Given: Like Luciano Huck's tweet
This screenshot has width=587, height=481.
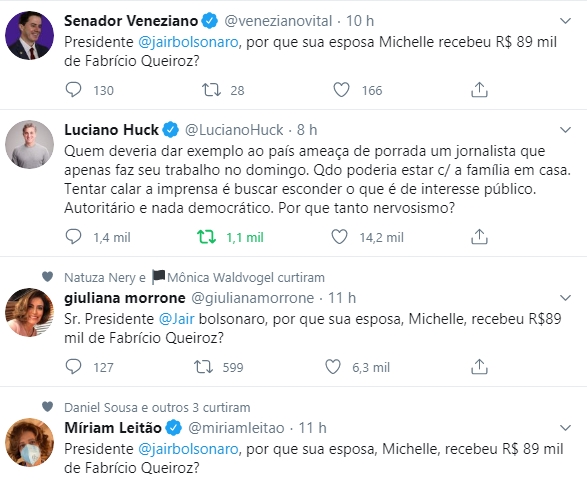Looking at the screenshot, I should [340, 237].
